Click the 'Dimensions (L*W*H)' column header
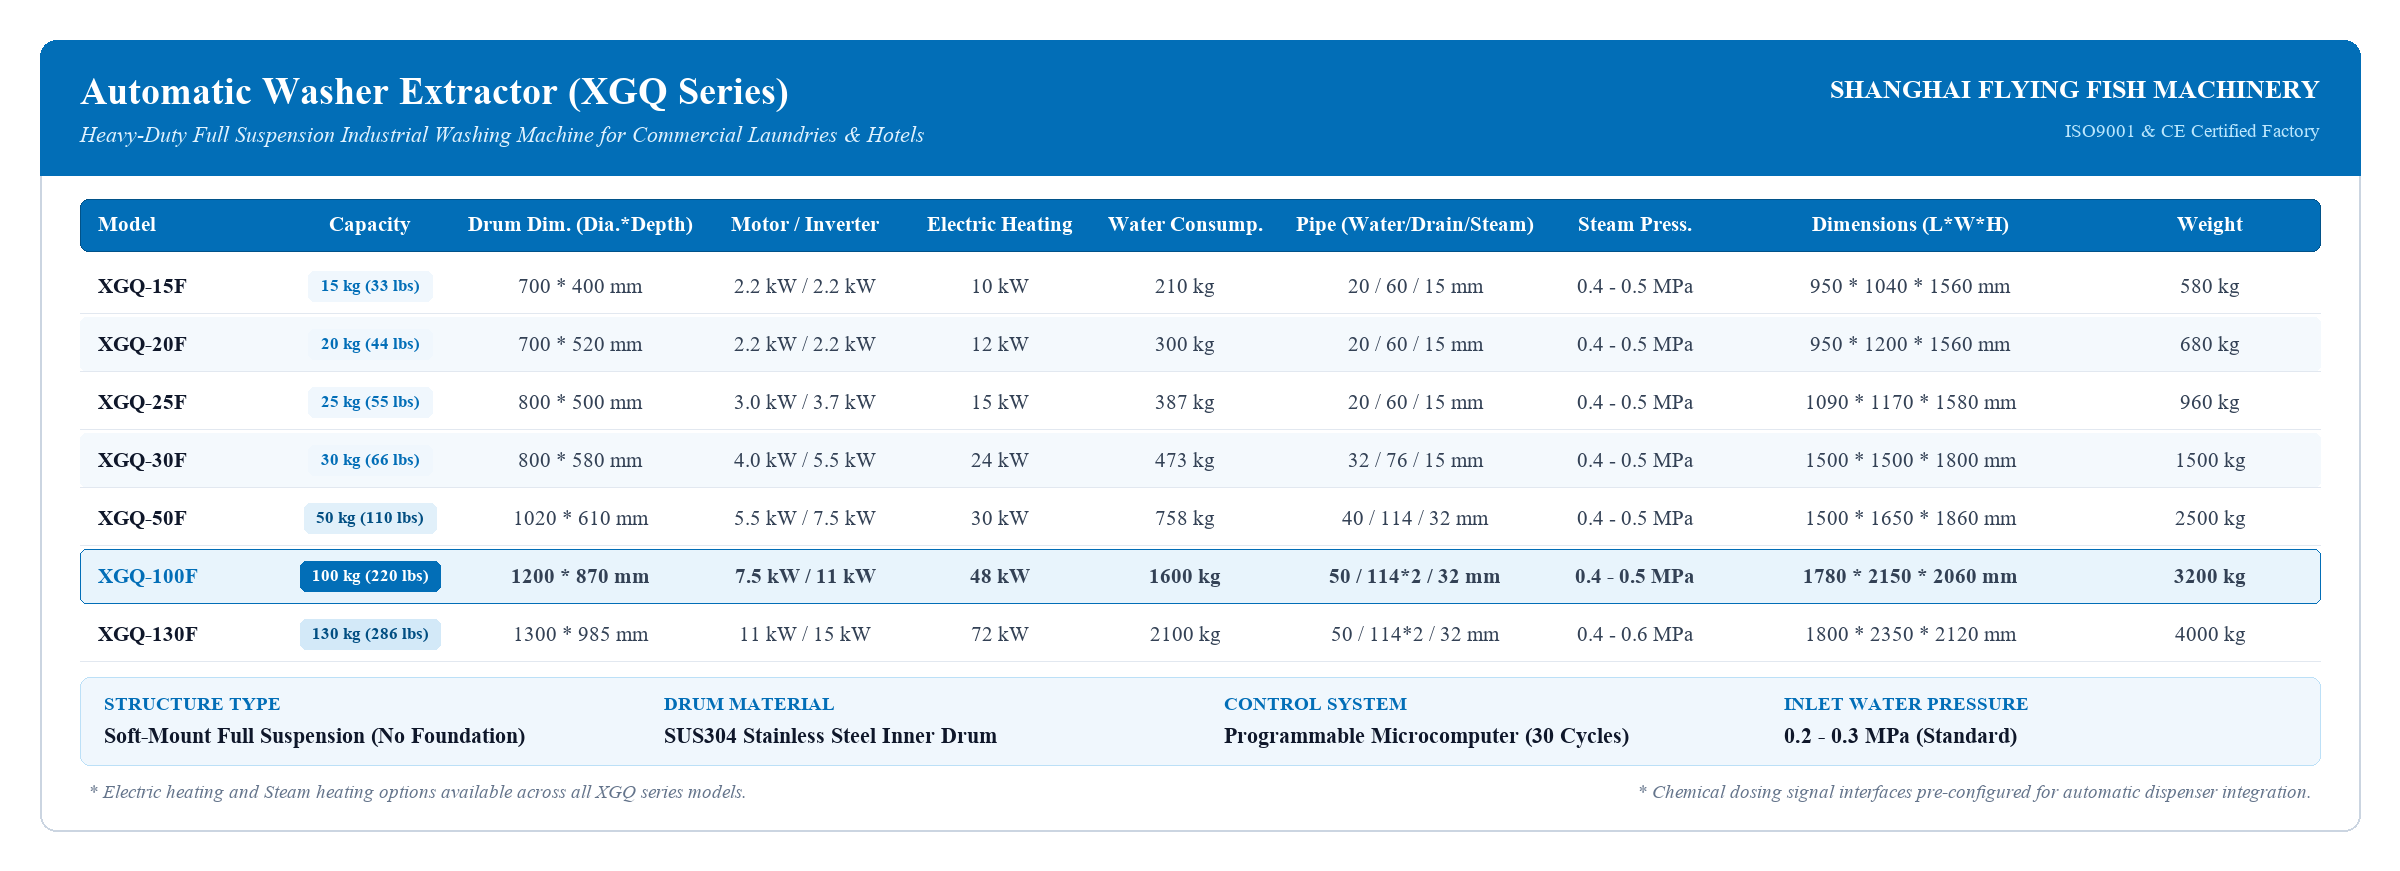 click(1910, 225)
